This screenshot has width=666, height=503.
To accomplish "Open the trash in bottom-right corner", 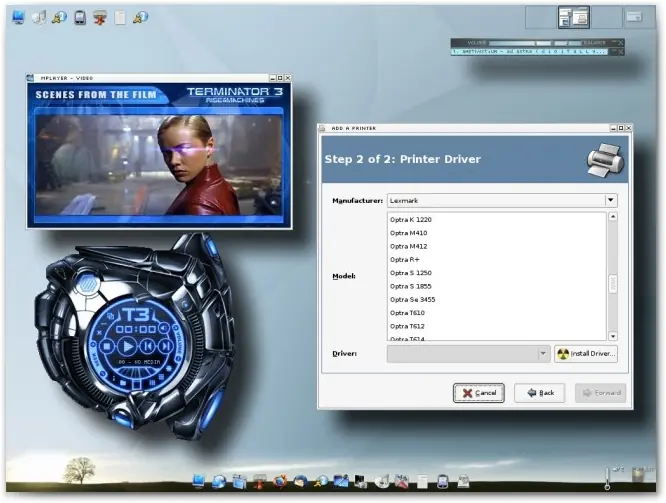I will click(x=638, y=475).
